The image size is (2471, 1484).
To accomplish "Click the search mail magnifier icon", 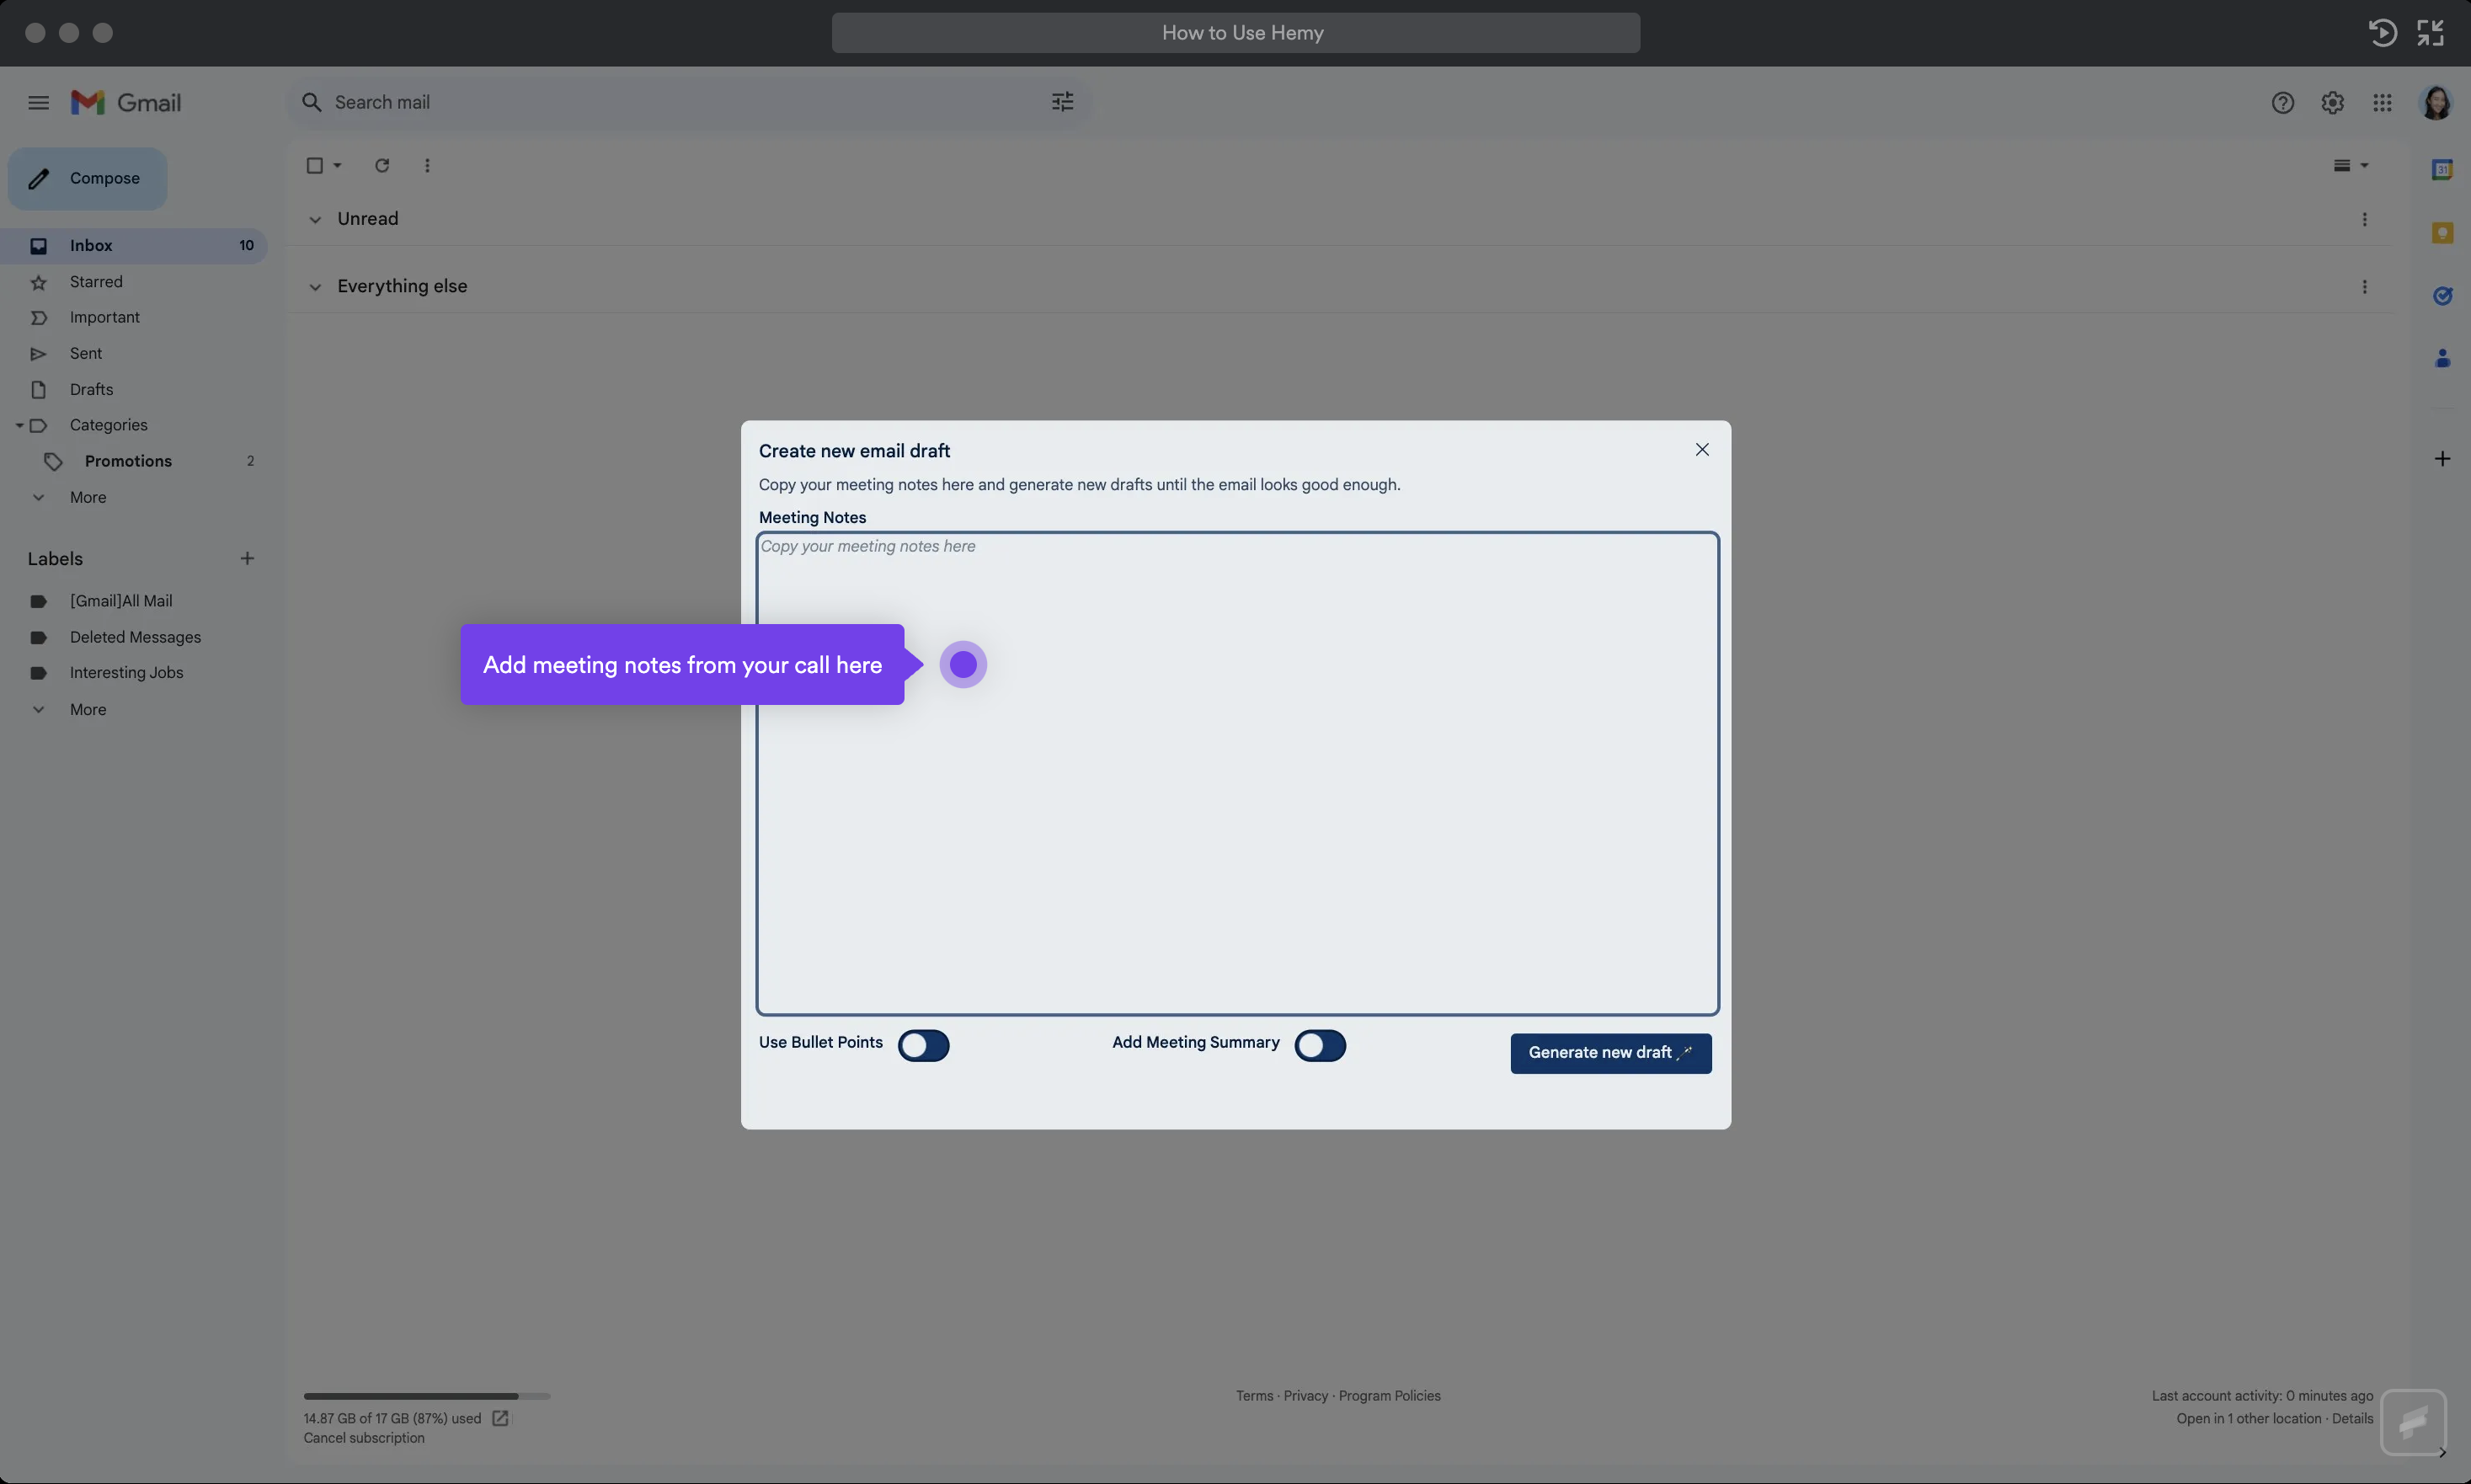I will click(312, 102).
